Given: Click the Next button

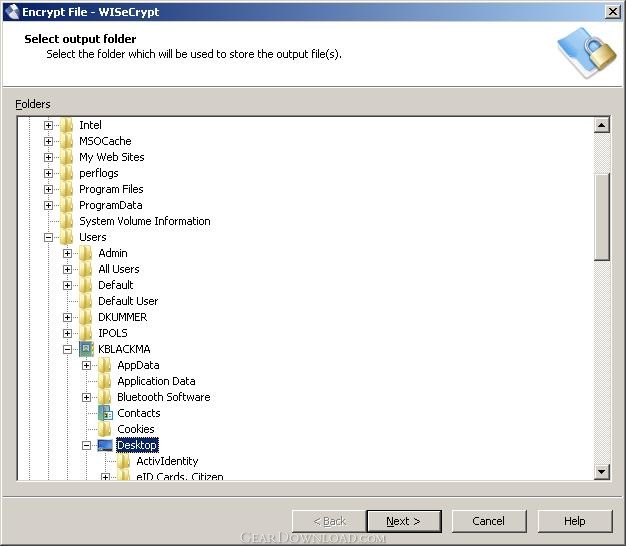Looking at the screenshot, I should (x=404, y=521).
